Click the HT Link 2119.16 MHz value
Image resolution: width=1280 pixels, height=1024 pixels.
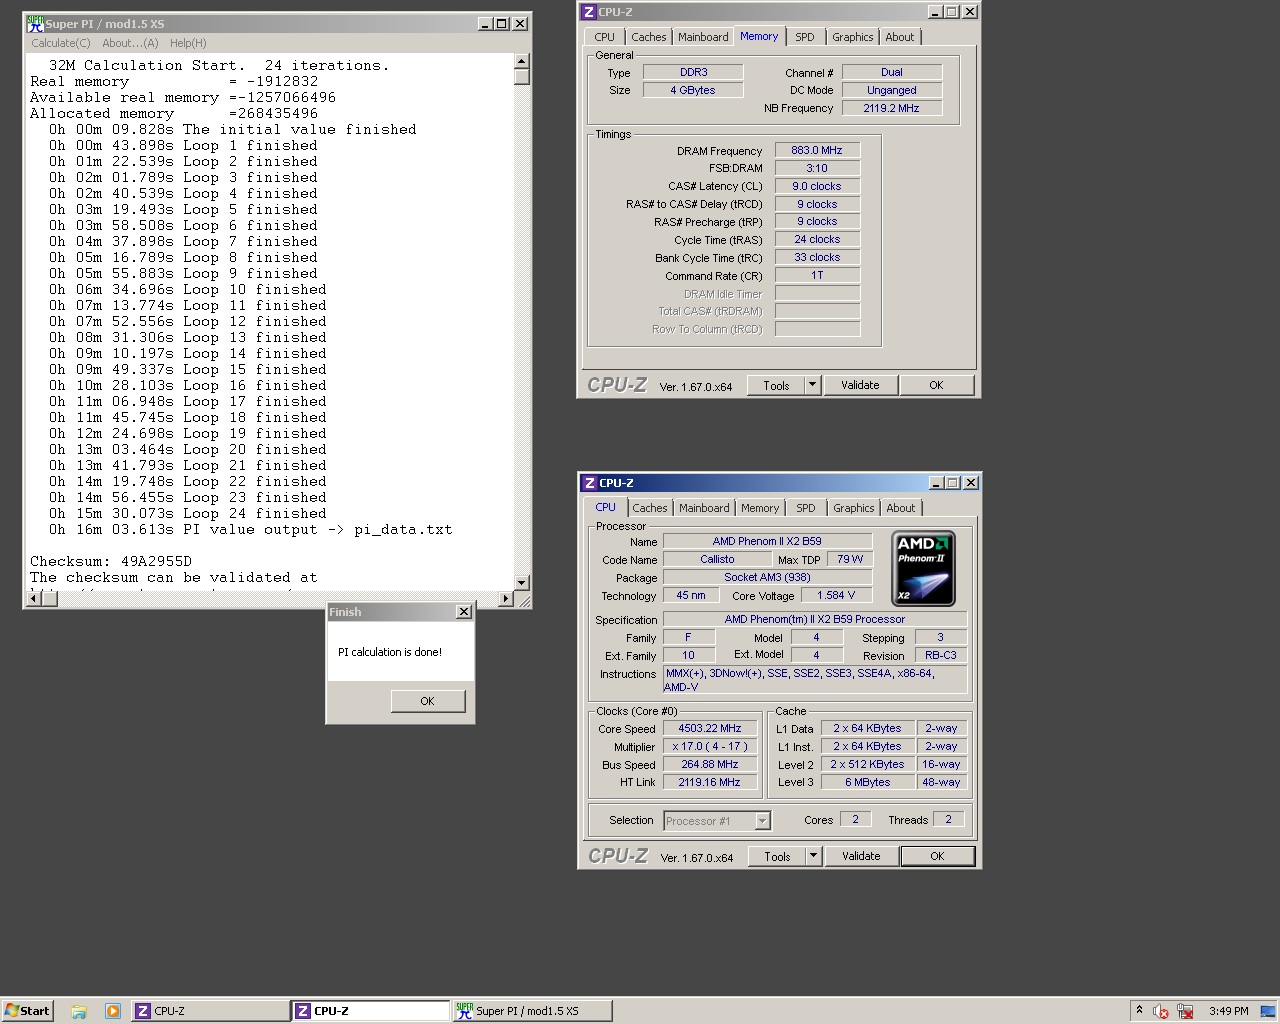[x=710, y=782]
